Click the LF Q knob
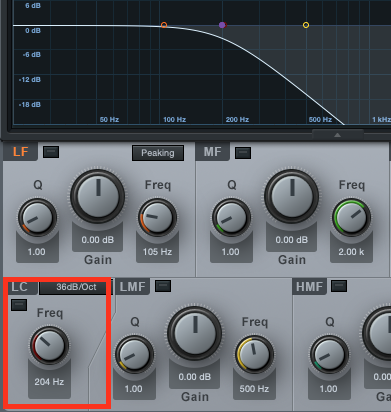The width and height of the screenshot is (391, 412). (37, 217)
